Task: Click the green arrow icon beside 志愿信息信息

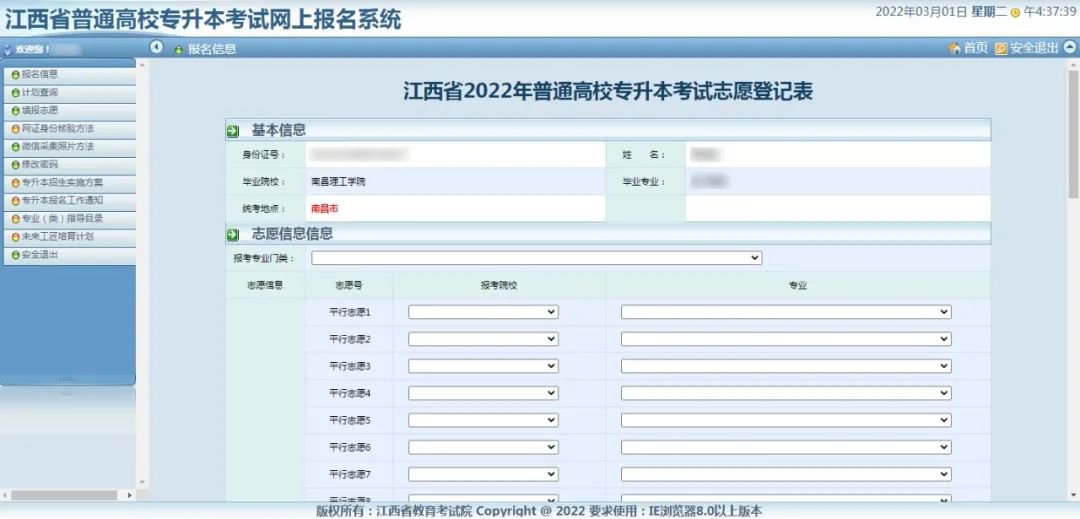Action: pyautogui.click(x=233, y=235)
